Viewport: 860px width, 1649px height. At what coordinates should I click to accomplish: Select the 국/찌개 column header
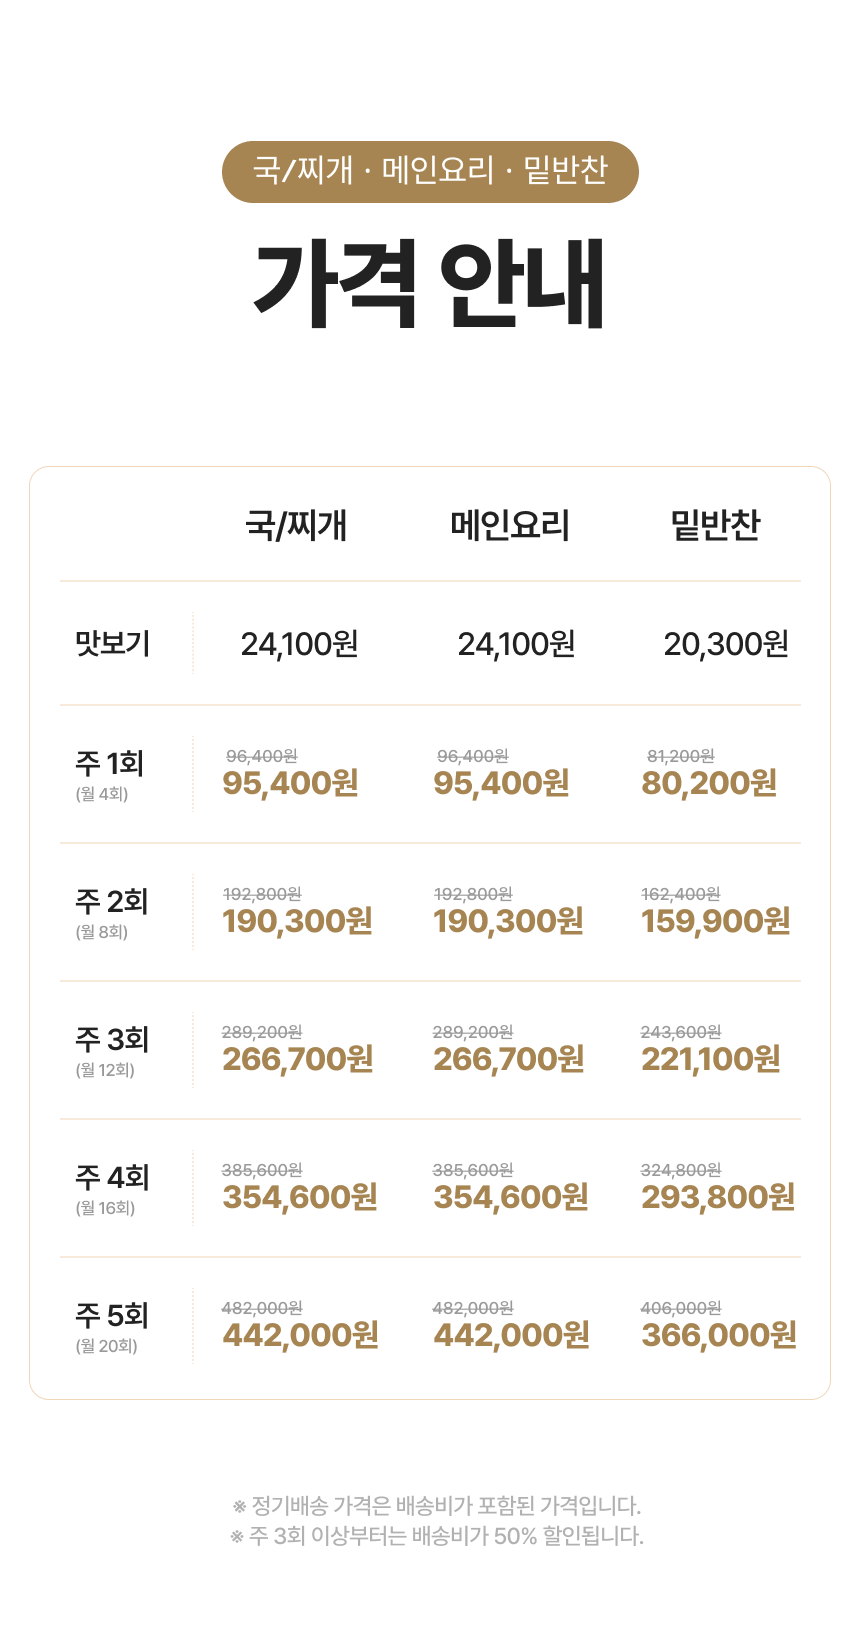(296, 525)
